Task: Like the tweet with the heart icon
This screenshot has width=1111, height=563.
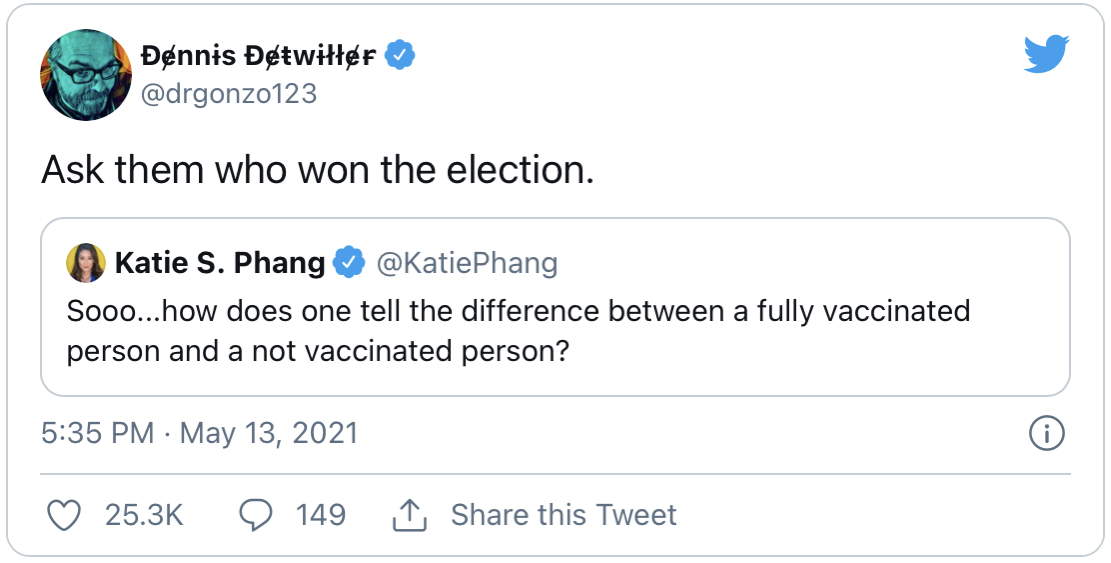Action: coord(65,515)
